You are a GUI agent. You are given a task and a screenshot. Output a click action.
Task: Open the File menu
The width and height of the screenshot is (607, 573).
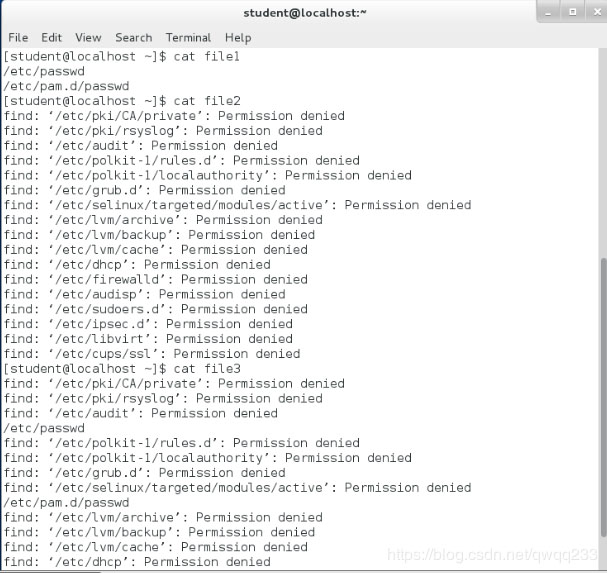coord(18,37)
